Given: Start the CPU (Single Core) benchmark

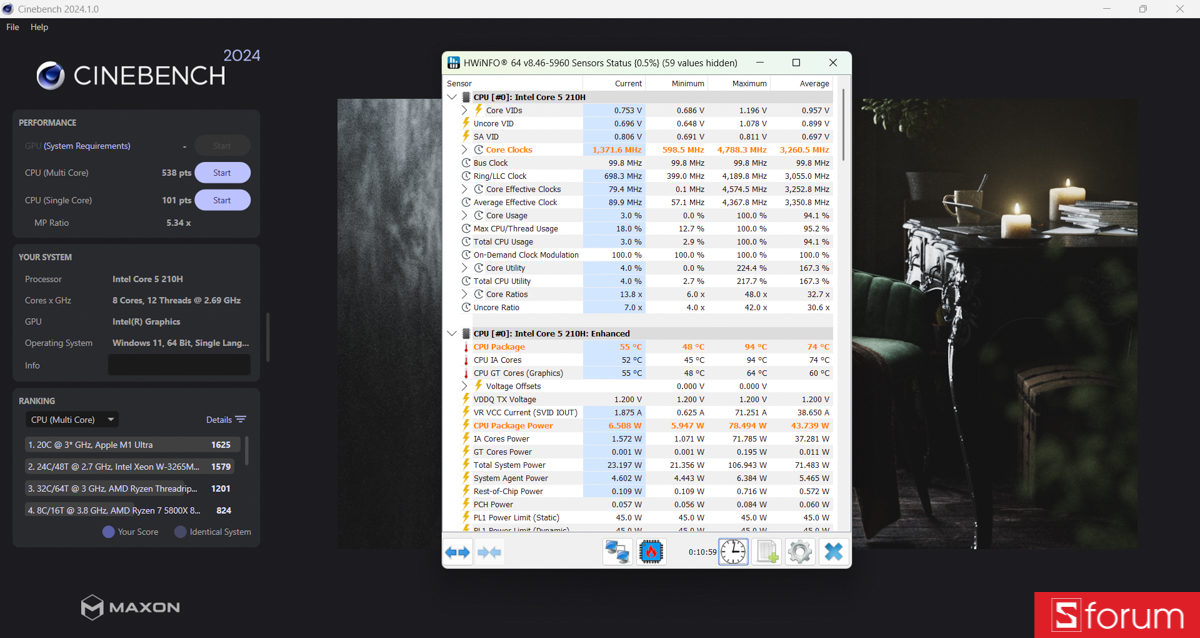Looking at the screenshot, I should pos(222,200).
